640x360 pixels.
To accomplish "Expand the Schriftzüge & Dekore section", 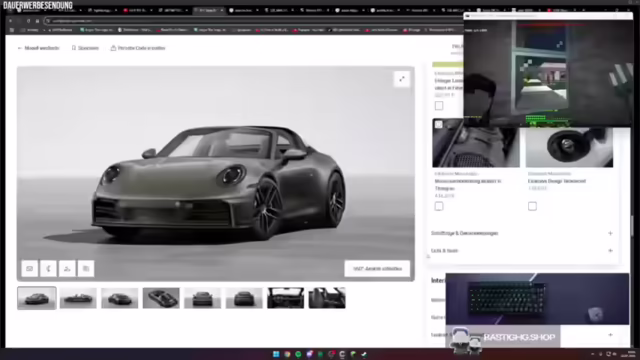I will point(522,233).
